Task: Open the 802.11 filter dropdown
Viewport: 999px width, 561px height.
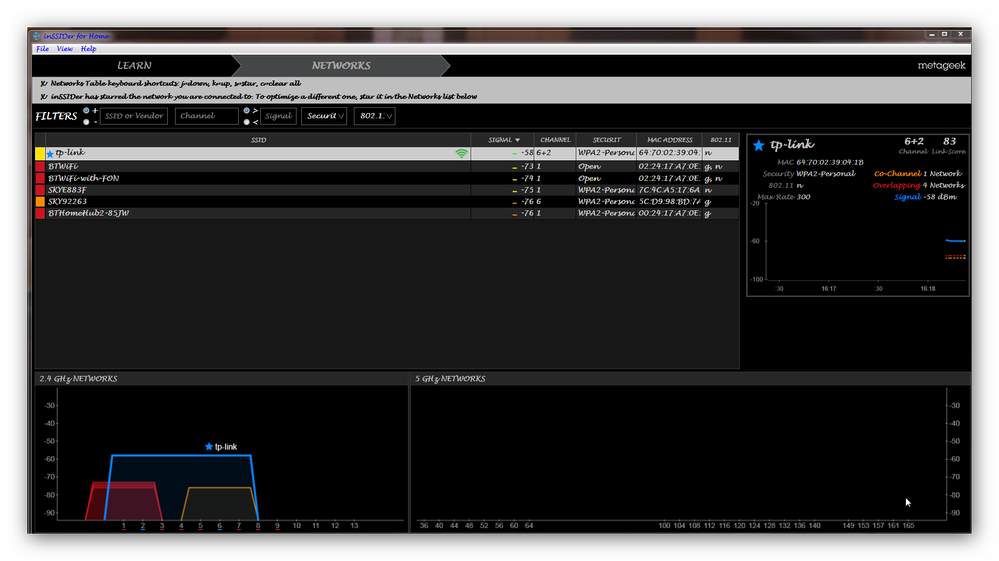Action: point(374,116)
